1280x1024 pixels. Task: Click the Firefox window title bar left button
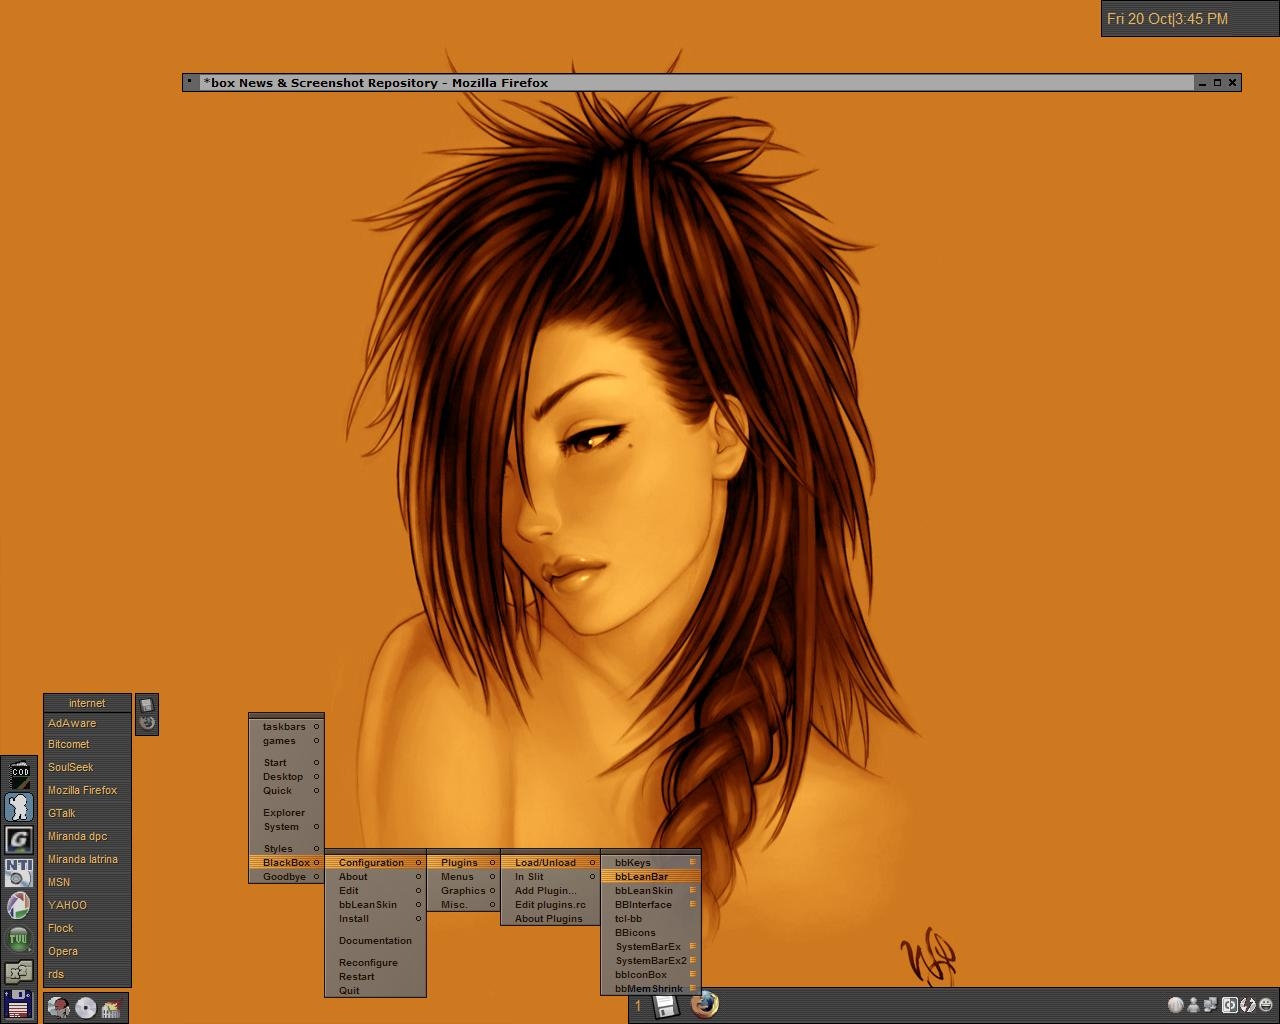coord(190,82)
